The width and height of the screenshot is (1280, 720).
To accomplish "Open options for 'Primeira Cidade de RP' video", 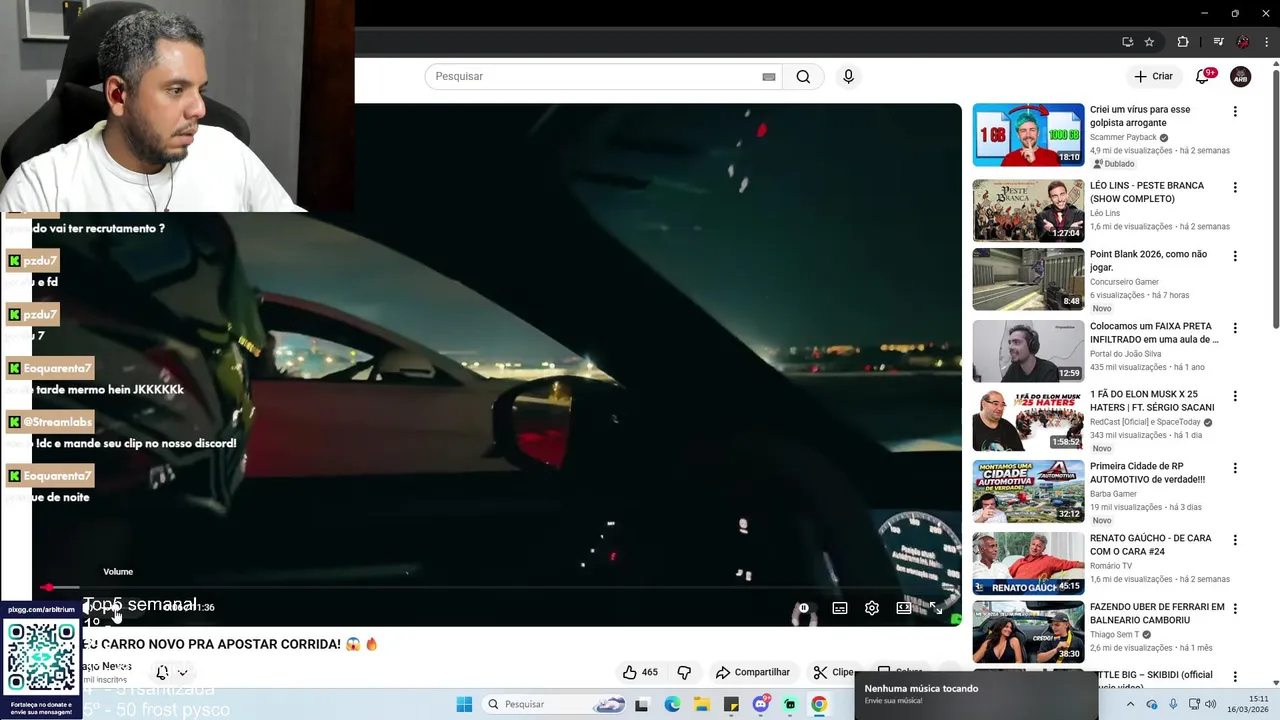I will coord(1235,468).
